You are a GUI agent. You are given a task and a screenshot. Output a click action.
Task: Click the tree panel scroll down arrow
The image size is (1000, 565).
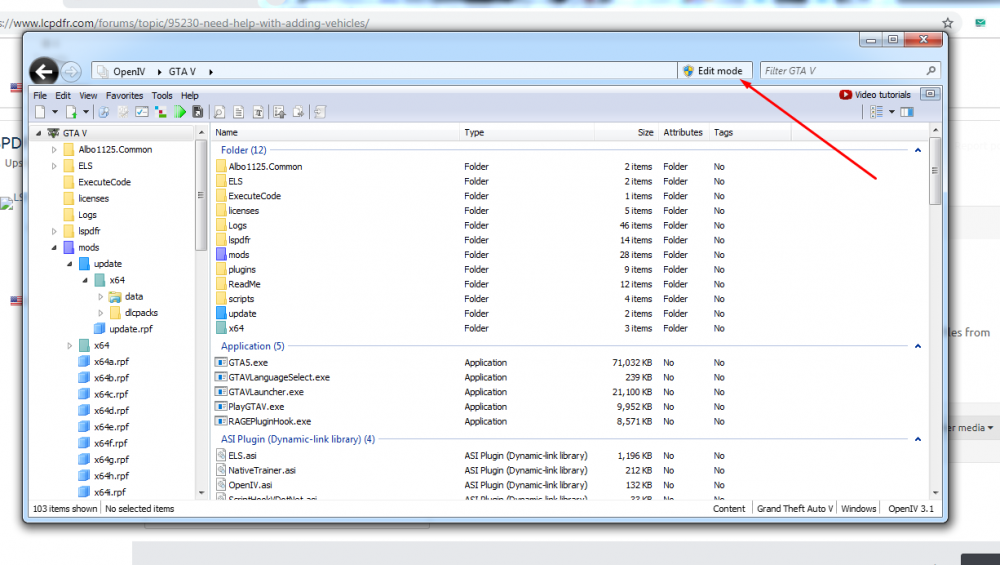[202, 492]
